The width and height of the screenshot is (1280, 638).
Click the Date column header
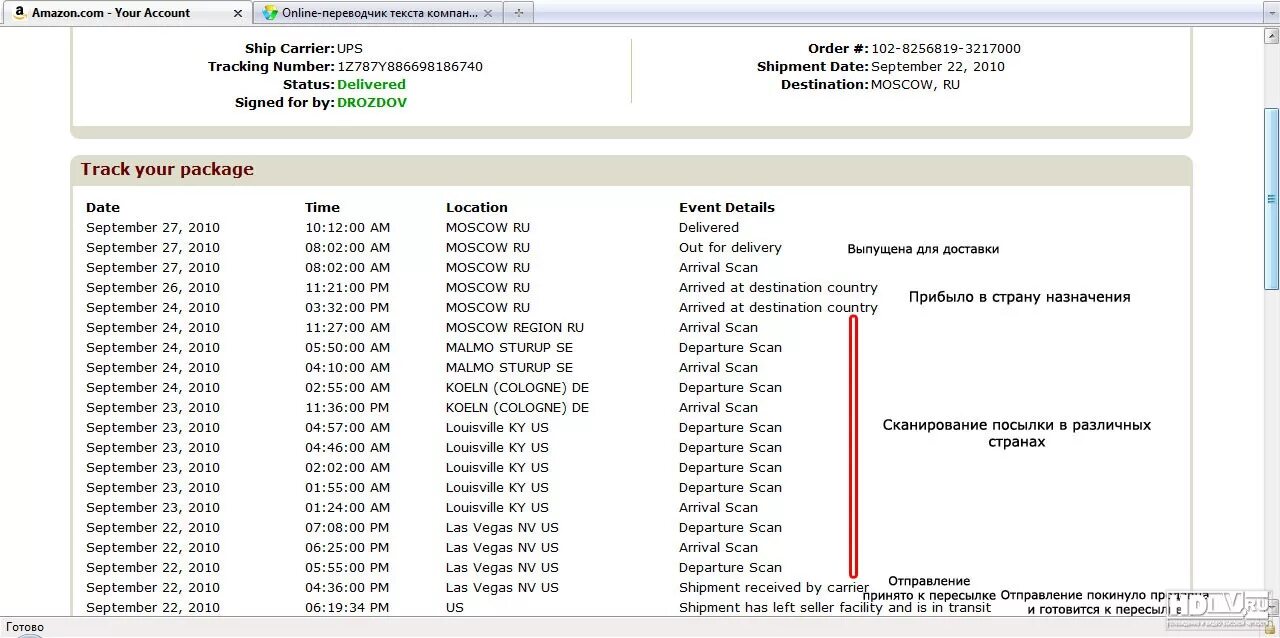(103, 208)
